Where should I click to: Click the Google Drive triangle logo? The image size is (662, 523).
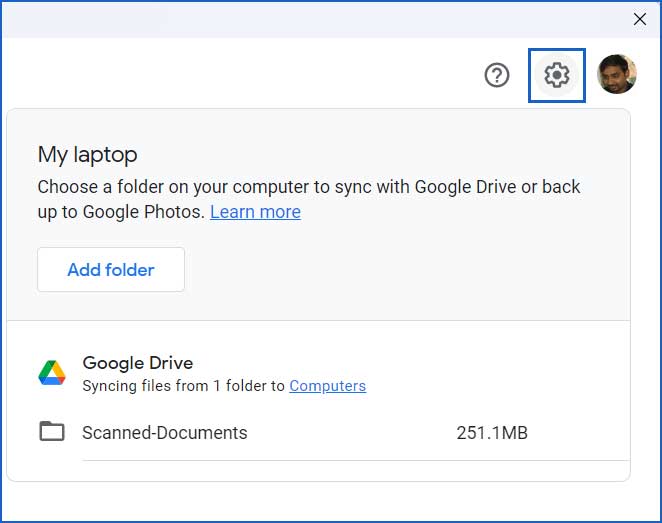52,373
